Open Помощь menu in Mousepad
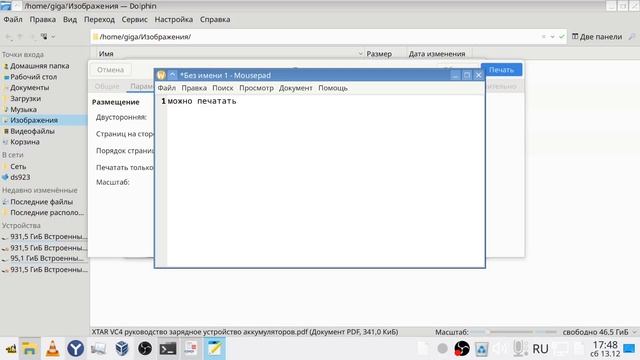This screenshot has width=640, height=360. coord(333,88)
